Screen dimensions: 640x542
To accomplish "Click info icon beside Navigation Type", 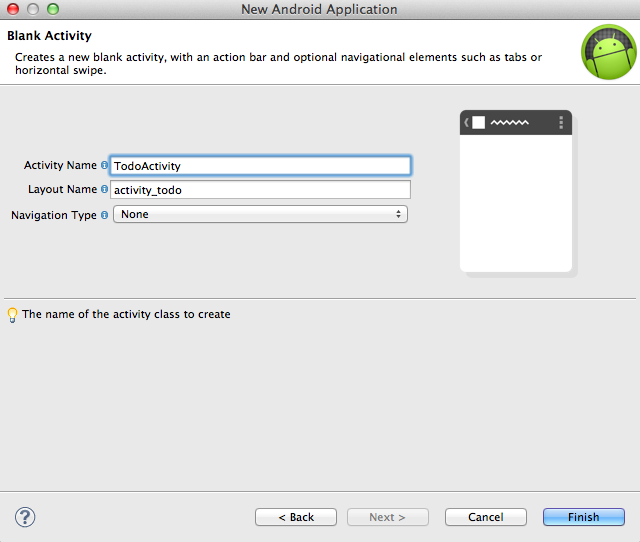I will [104, 215].
